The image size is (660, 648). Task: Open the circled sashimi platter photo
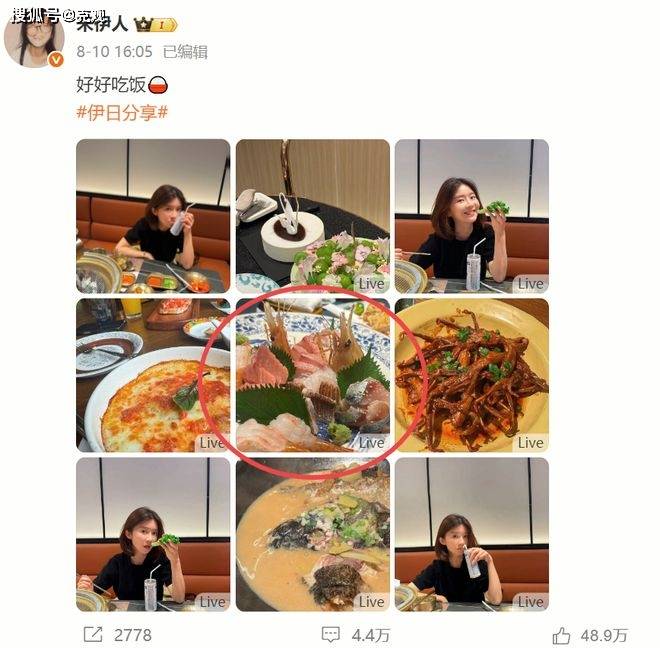click(313, 375)
